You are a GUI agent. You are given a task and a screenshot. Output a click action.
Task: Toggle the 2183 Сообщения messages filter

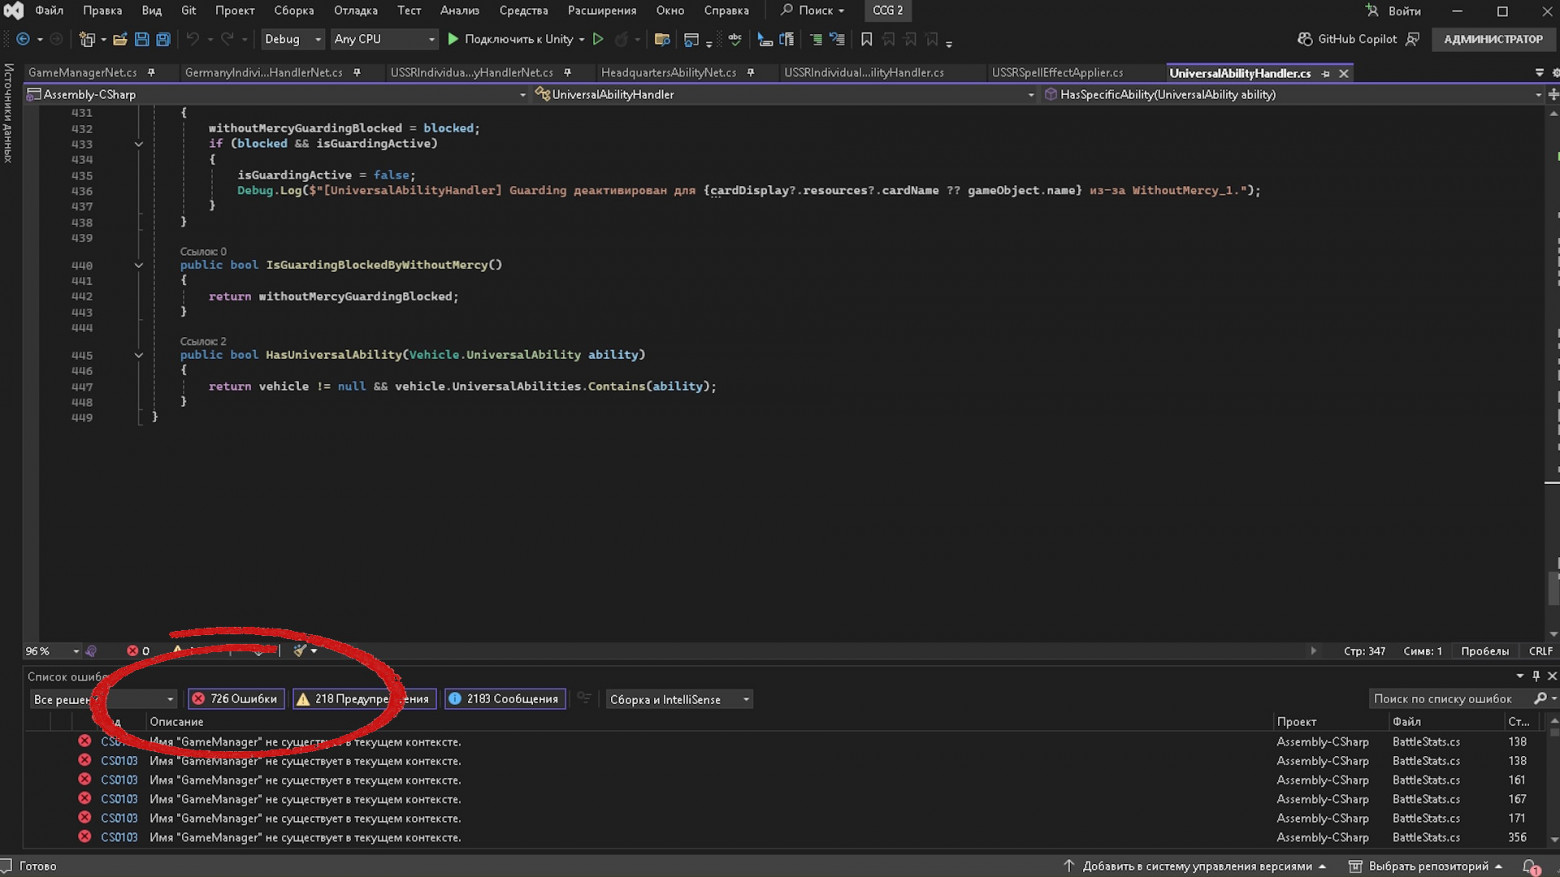(505, 699)
